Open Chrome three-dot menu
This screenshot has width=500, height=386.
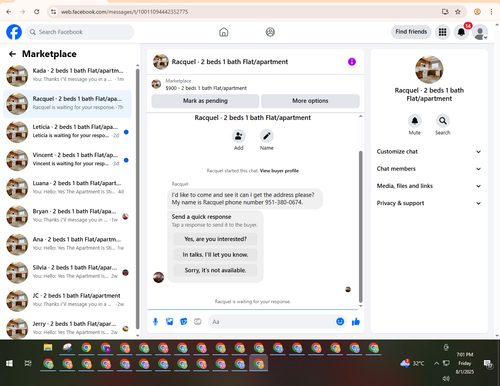point(491,12)
